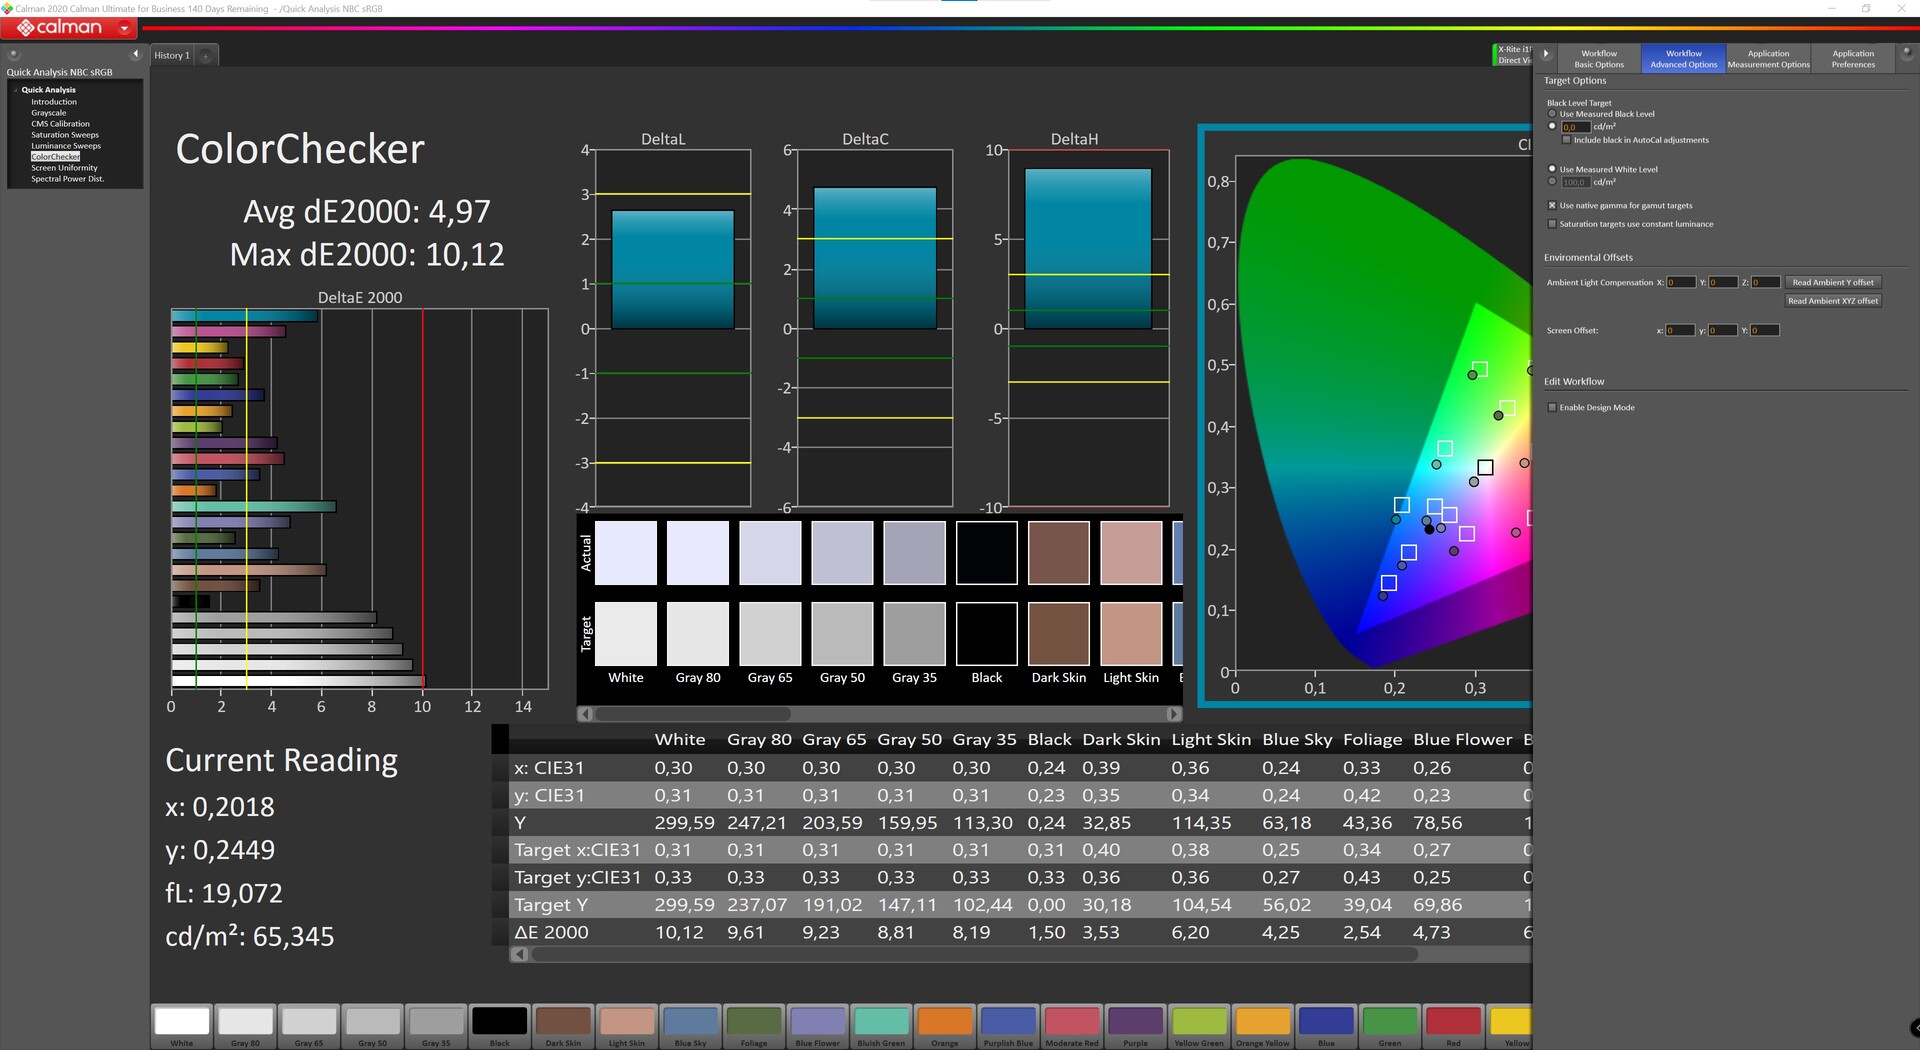
Task: Enable Design Mode checkbox
Action: tap(1552, 407)
